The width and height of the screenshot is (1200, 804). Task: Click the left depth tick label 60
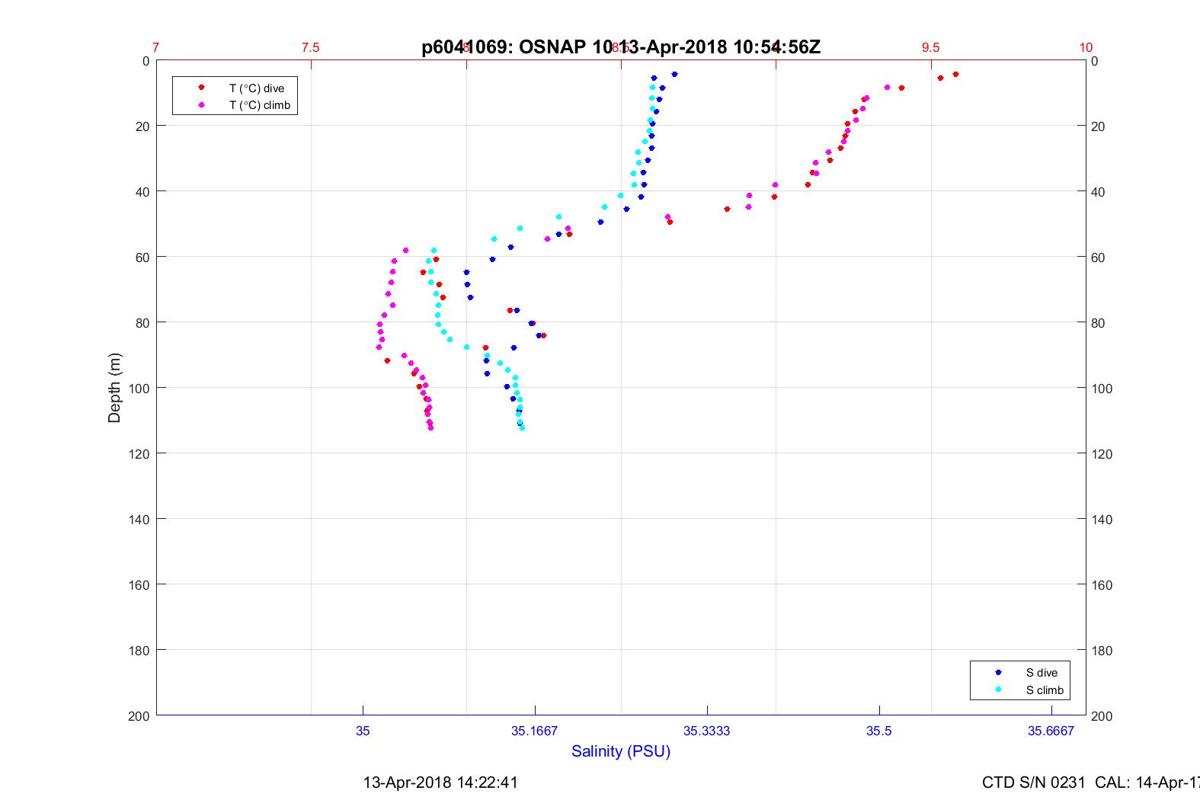pos(142,257)
